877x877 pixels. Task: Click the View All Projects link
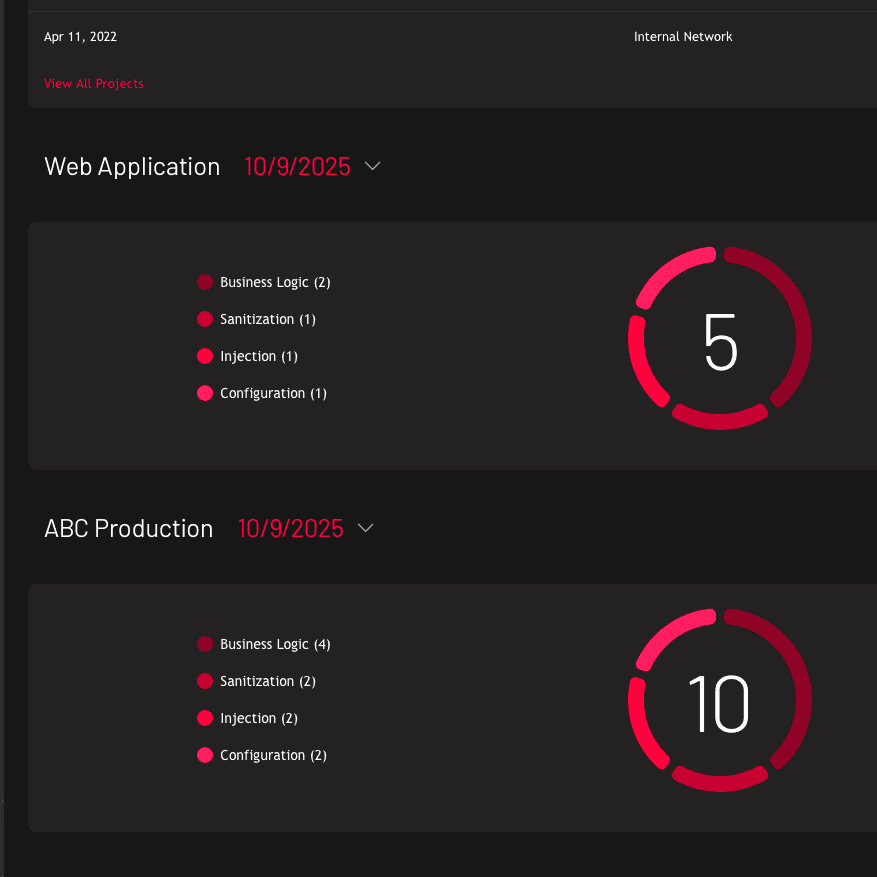tap(93, 84)
